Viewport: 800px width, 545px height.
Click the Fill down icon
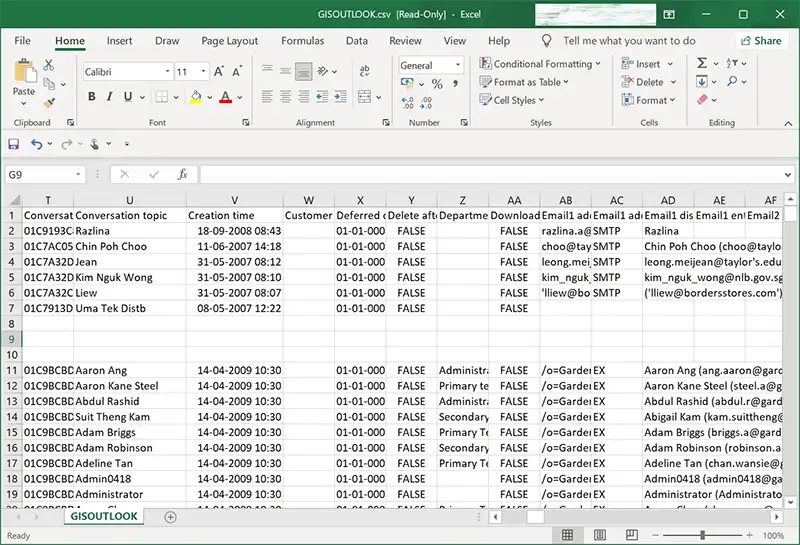pyautogui.click(x=702, y=81)
